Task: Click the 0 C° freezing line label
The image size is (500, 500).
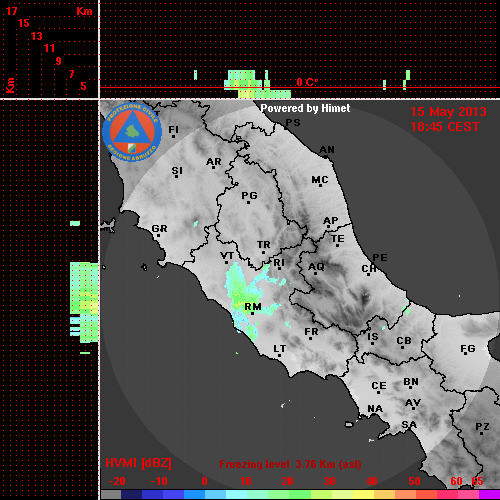Action: 307,82
